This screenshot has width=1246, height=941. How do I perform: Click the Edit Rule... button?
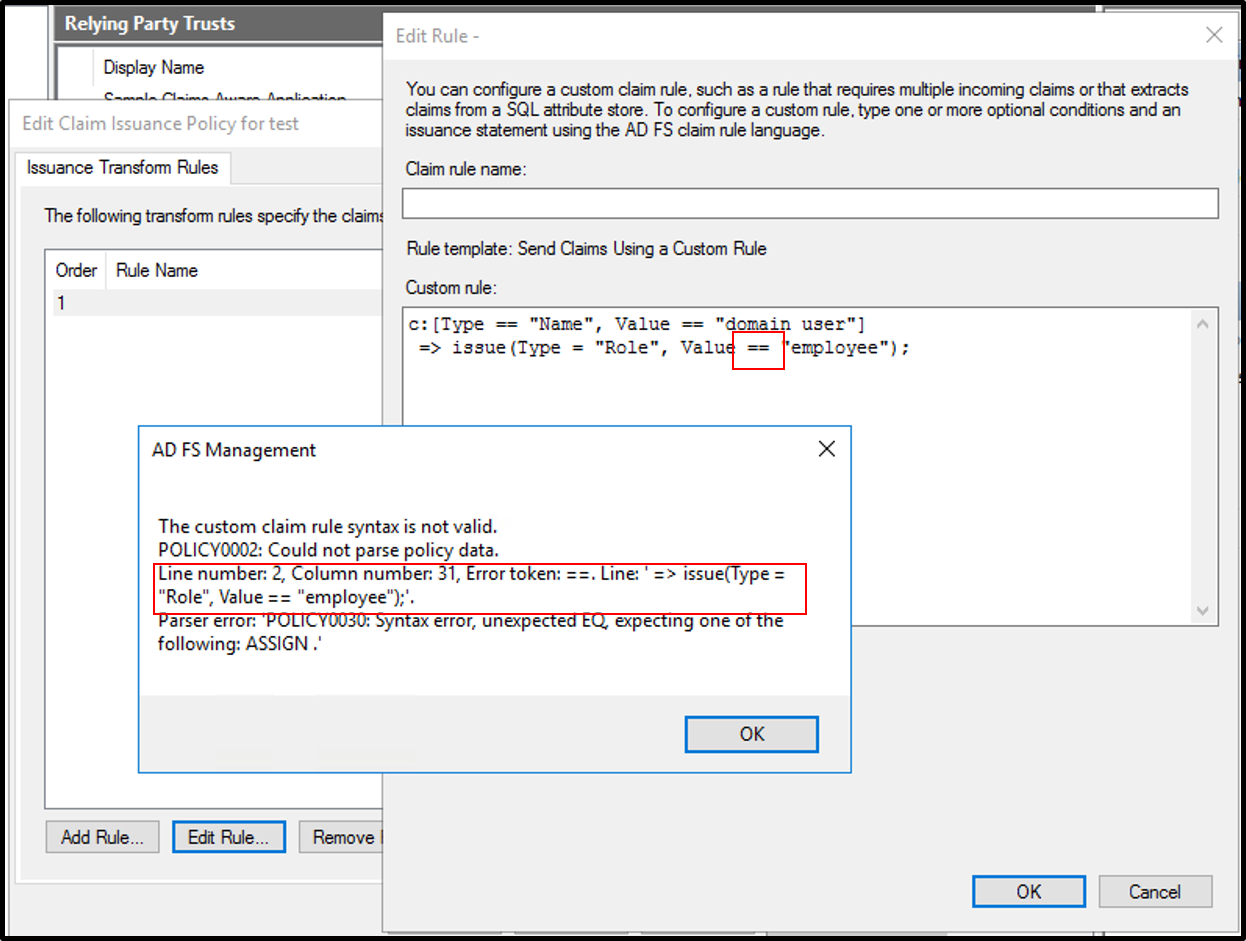tap(228, 837)
